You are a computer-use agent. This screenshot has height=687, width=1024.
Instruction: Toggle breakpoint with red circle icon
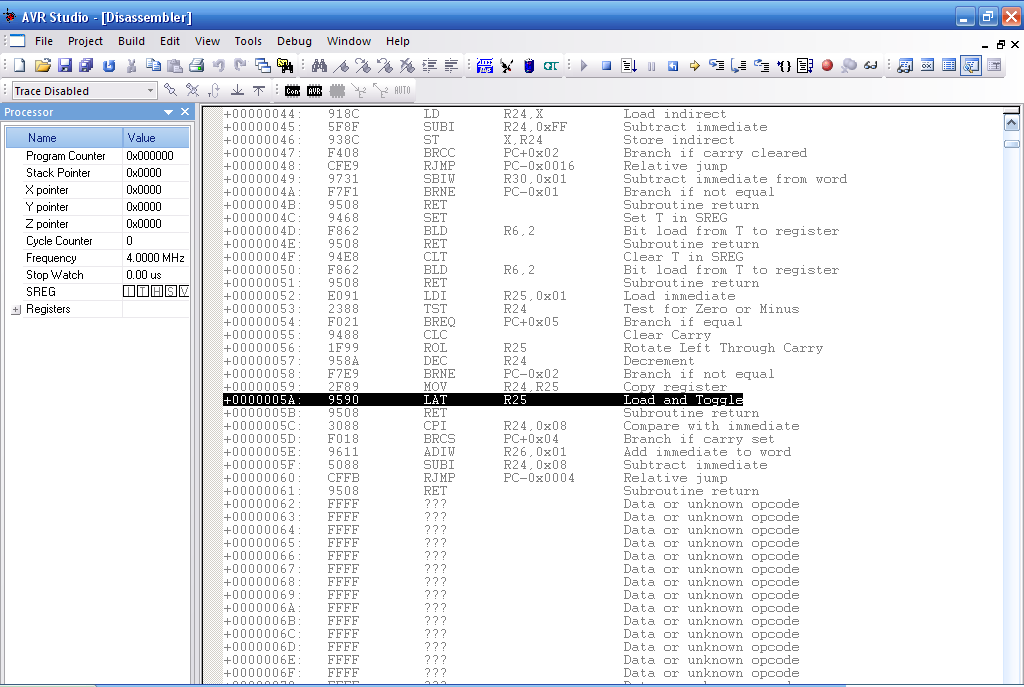(x=827, y=65)
